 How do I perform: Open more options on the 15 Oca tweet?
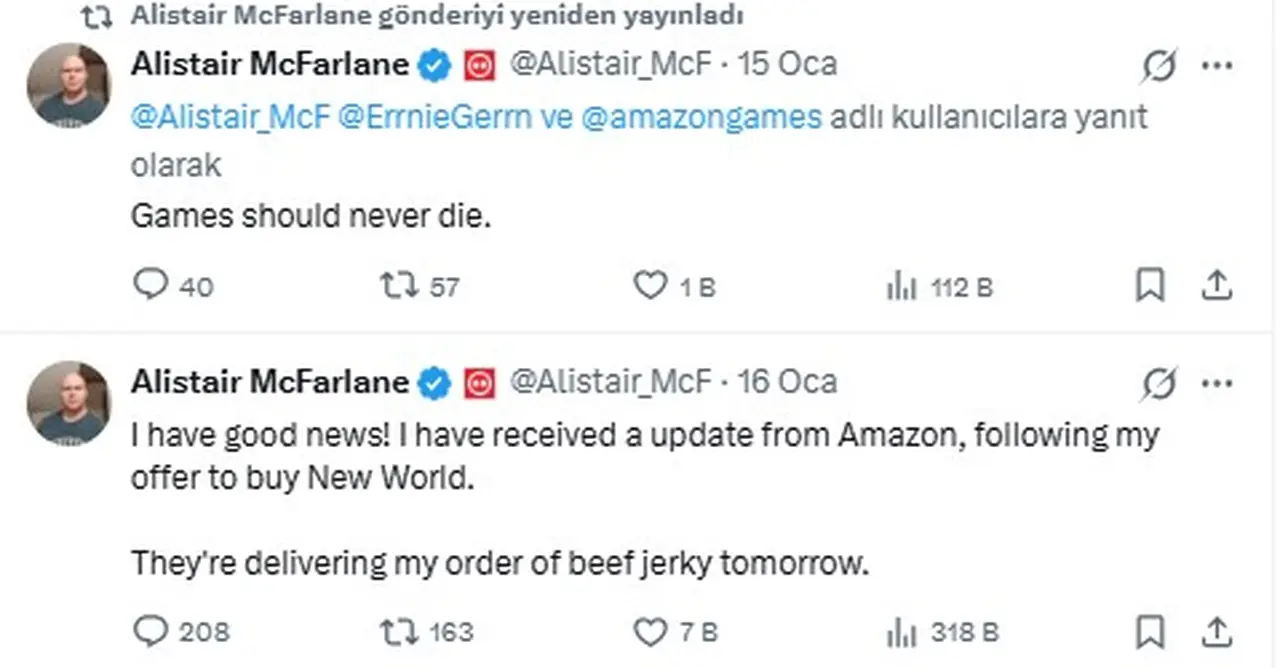1216,67
